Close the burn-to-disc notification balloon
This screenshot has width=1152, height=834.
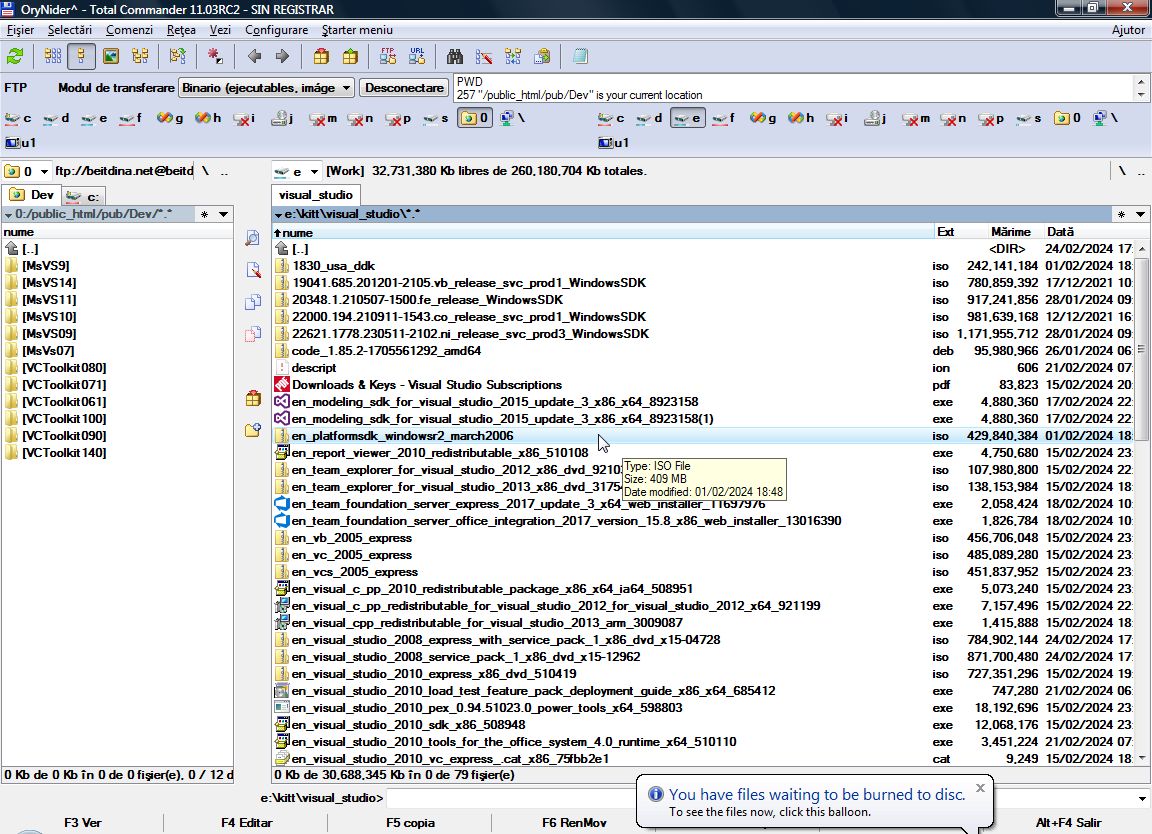(979, 788)
